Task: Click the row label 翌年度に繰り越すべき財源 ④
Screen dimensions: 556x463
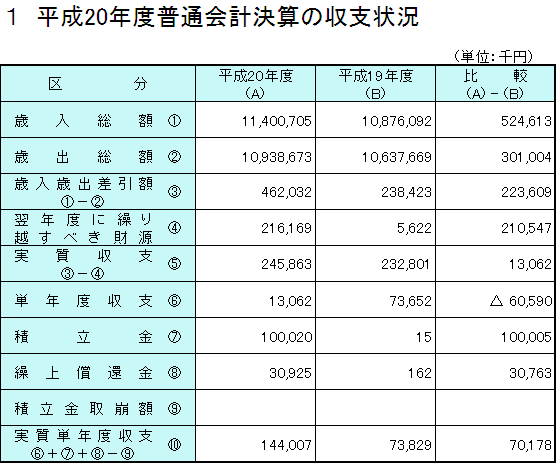Action: click(98, 228)
